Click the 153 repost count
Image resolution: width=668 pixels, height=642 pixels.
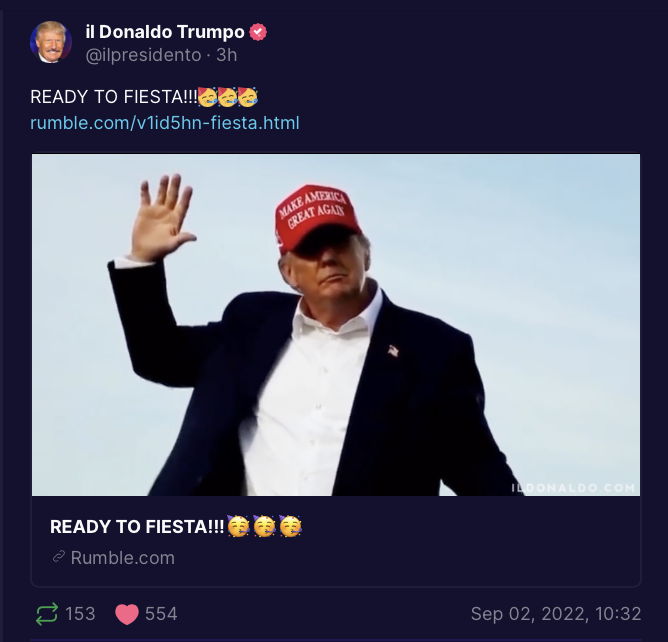click(x=80, y=614)
